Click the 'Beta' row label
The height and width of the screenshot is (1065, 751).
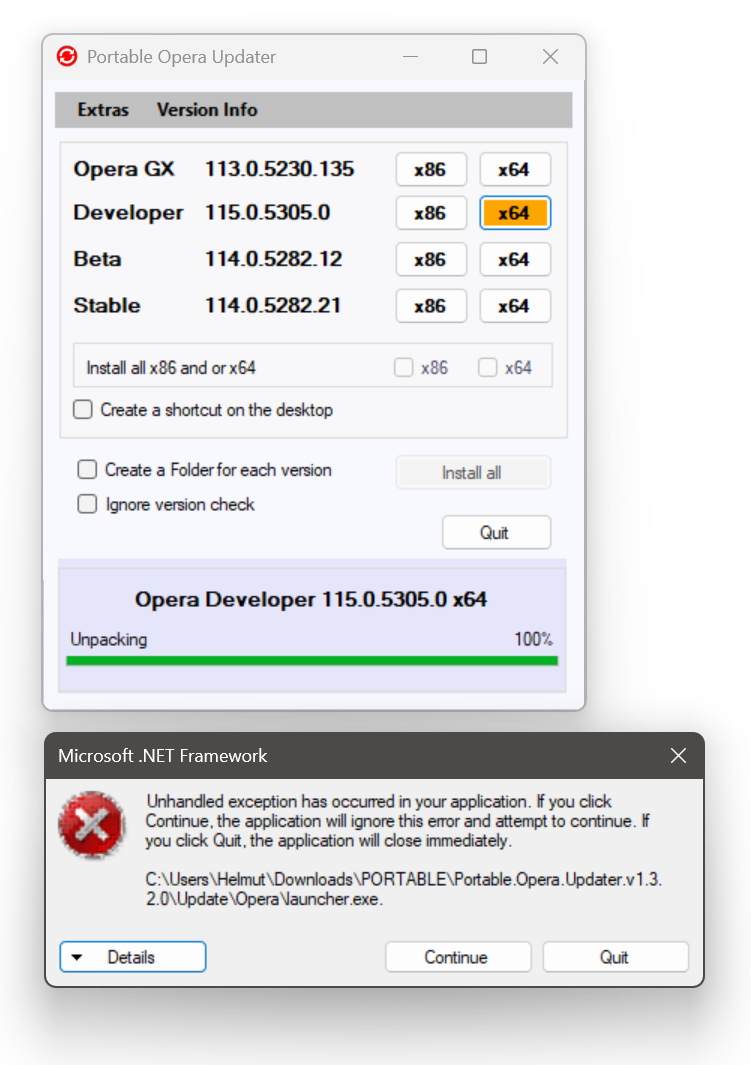click(x=97, y=259)
